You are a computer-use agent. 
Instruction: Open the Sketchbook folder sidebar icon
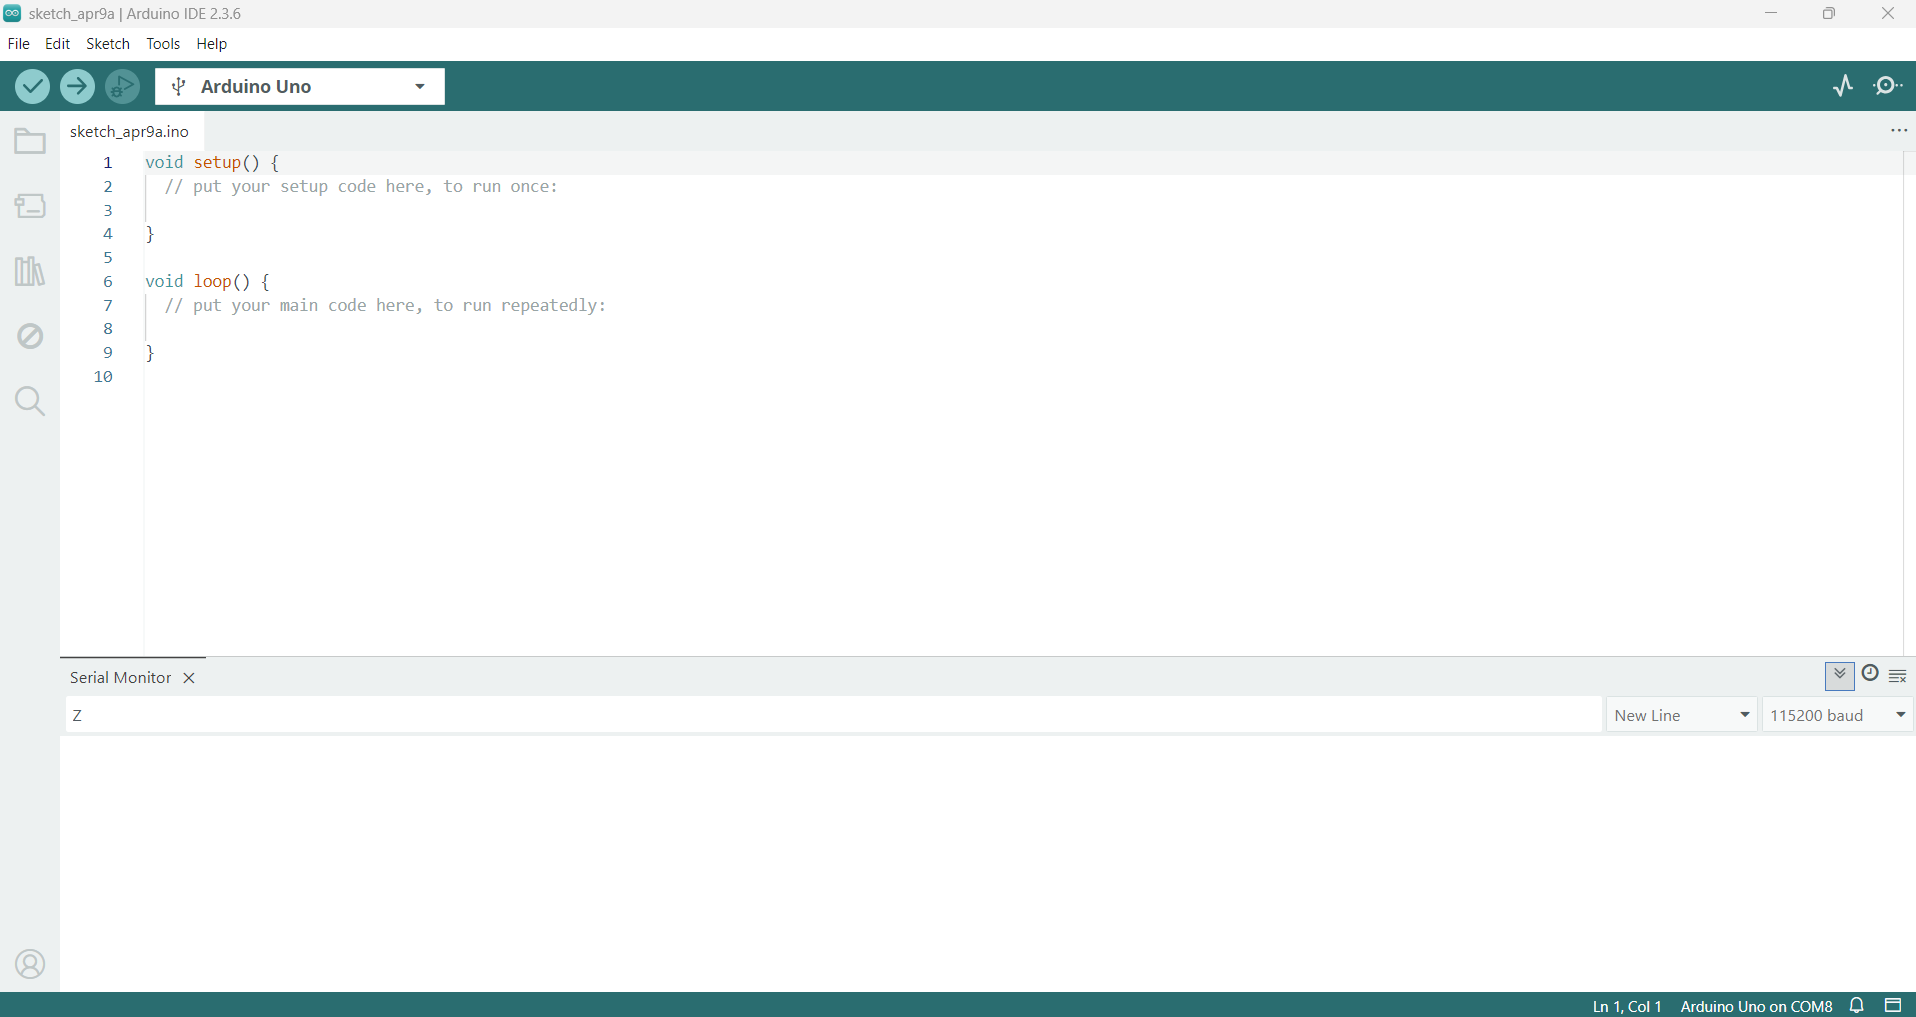click(30, 141)
